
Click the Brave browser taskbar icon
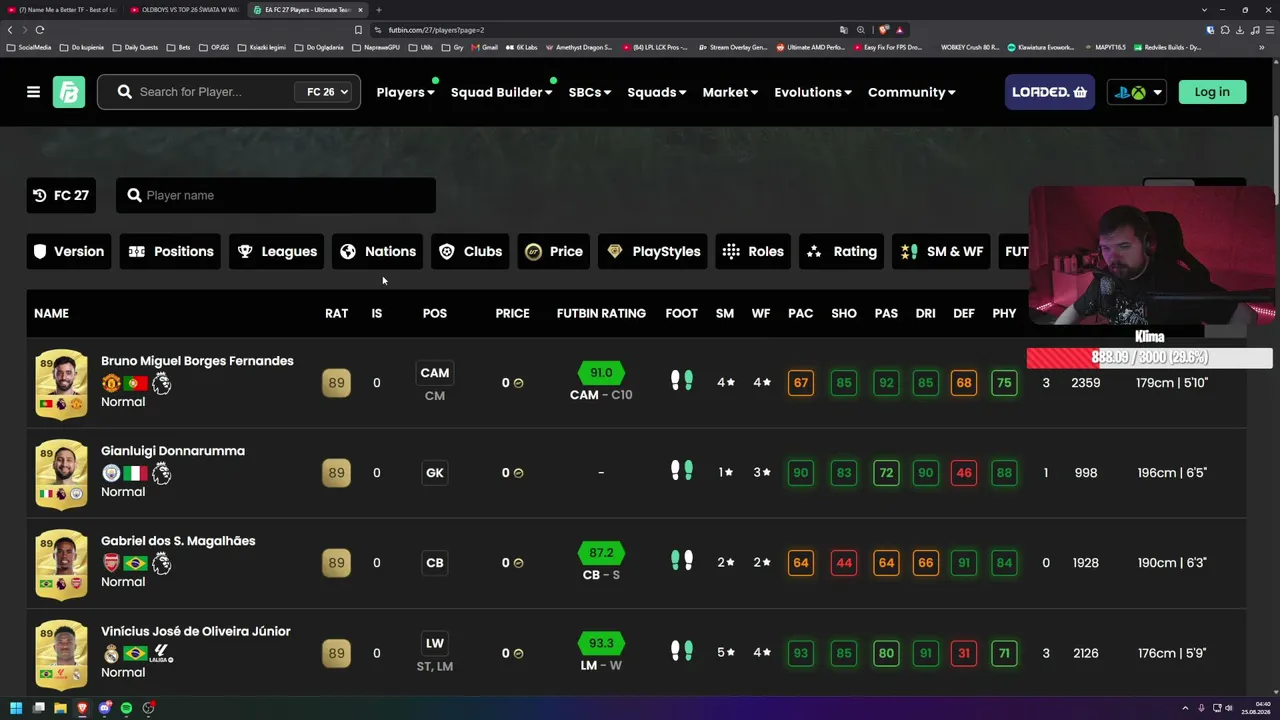[x=82, y=708]
